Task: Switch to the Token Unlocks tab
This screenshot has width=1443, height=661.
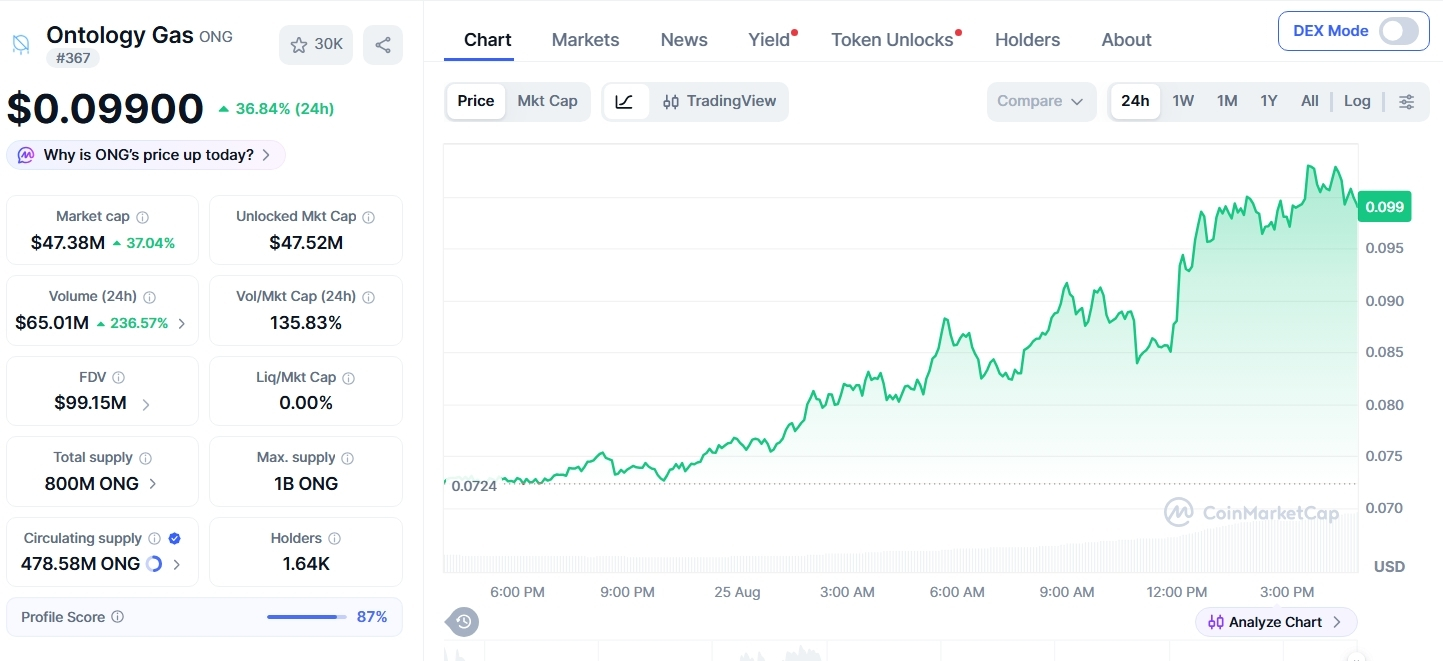Action: point(892,40)
